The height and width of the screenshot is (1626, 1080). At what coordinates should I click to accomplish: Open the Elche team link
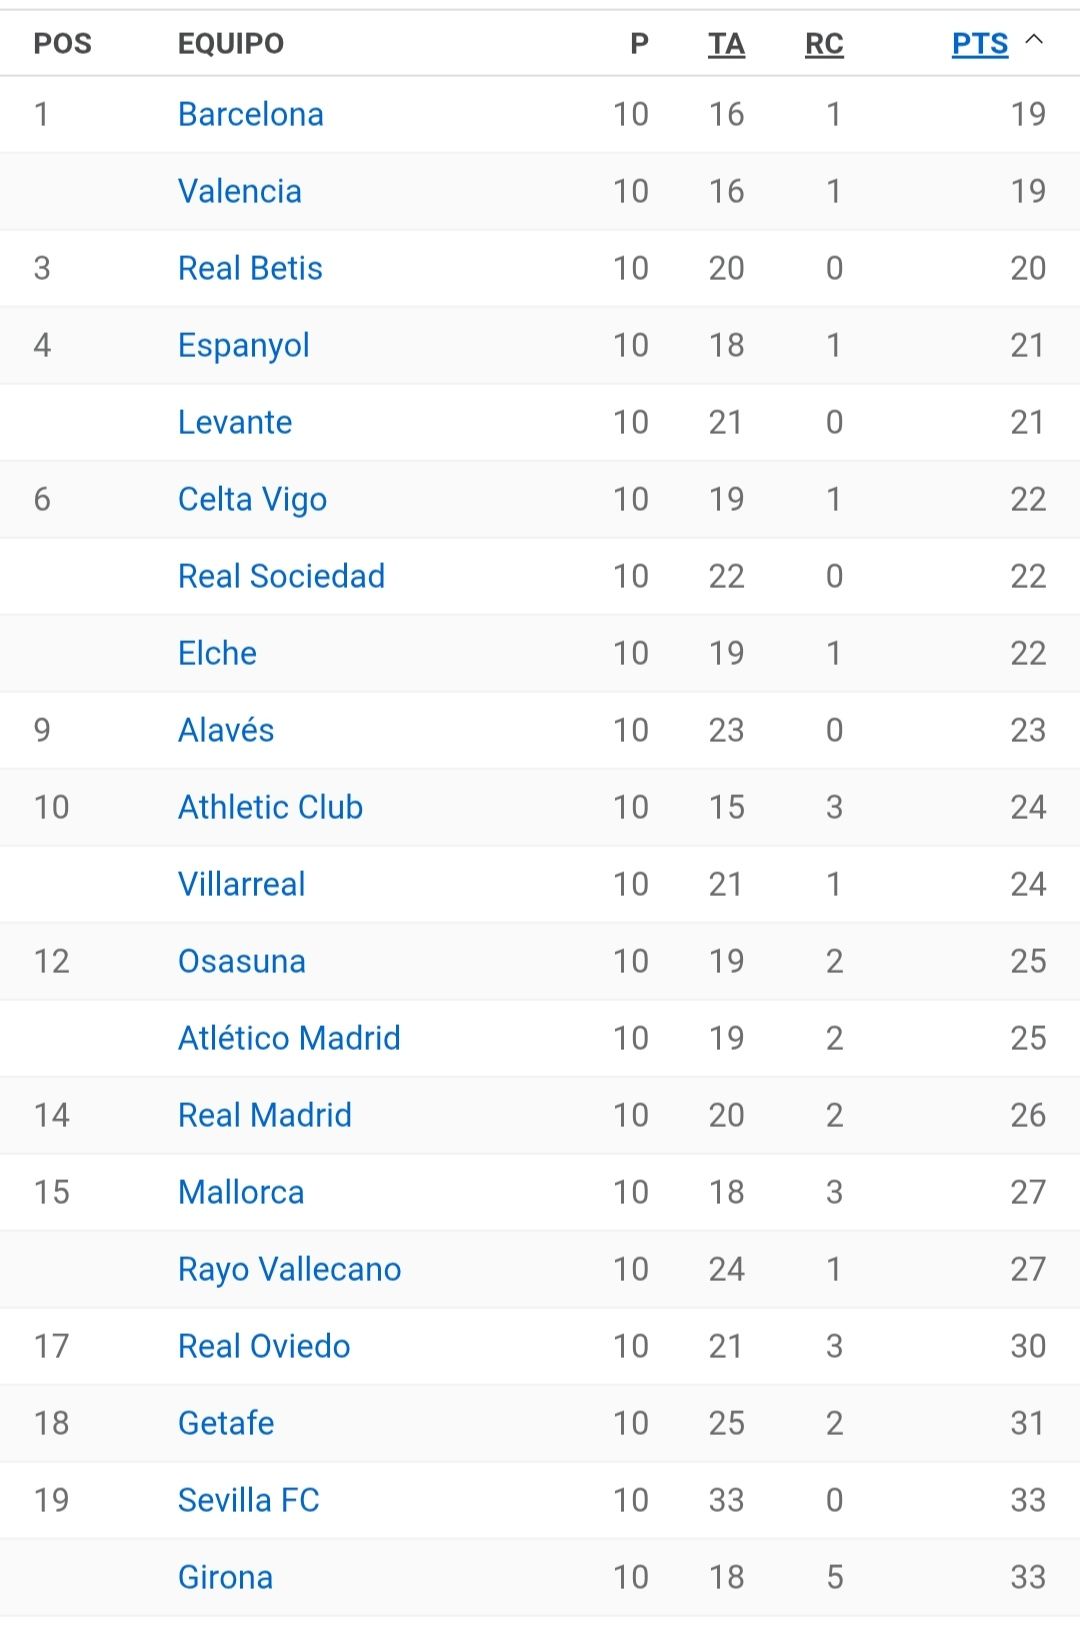point(217,653)
